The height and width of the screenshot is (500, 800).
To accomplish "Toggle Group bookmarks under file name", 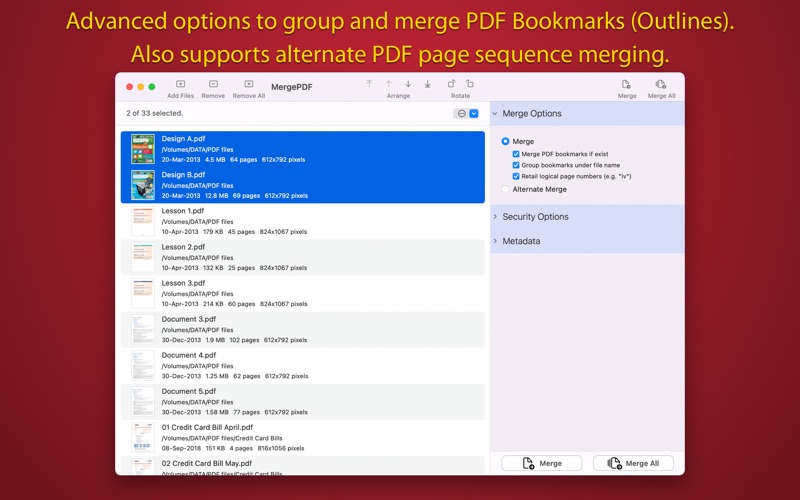I will tap(516, 165).
